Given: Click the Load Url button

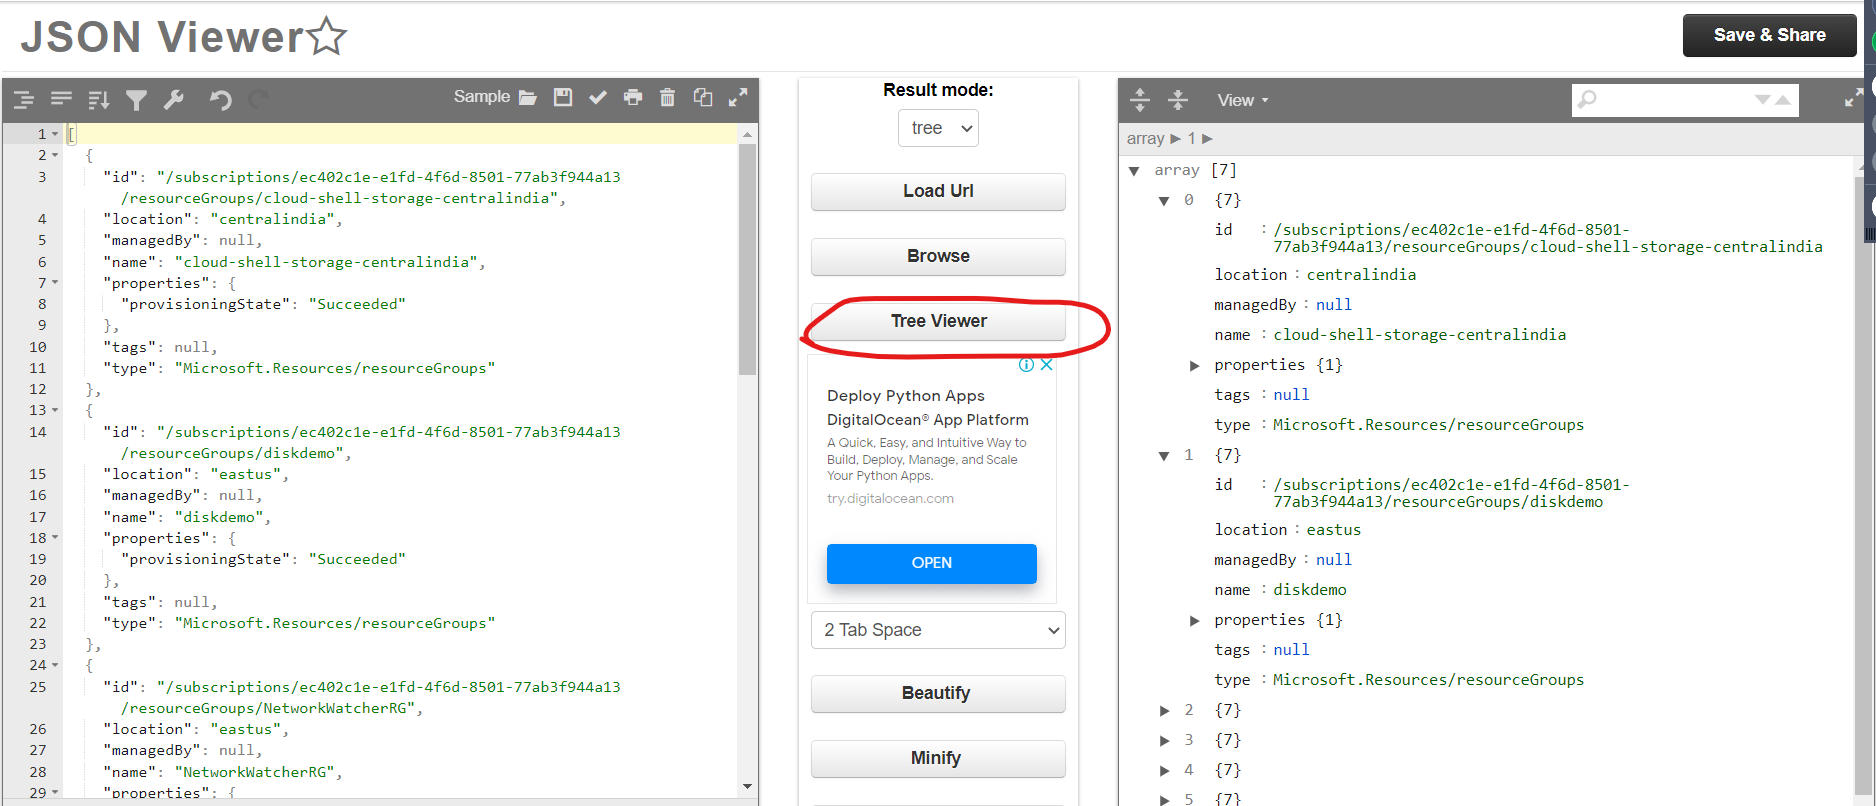Looking at the screenshot, I should click(938, 191).
